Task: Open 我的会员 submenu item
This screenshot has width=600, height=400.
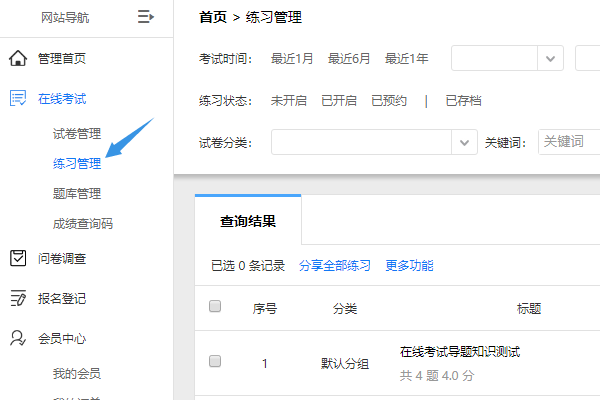Action: 77,373
